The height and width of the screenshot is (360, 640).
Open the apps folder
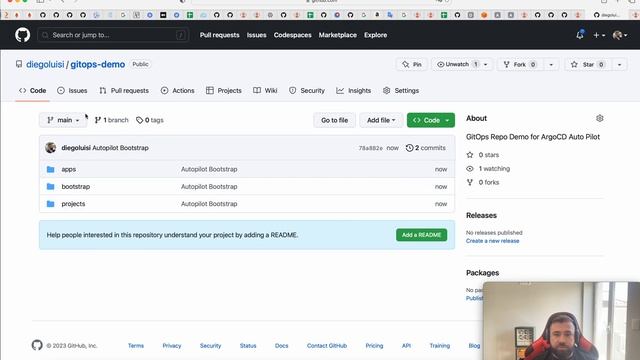69,169
